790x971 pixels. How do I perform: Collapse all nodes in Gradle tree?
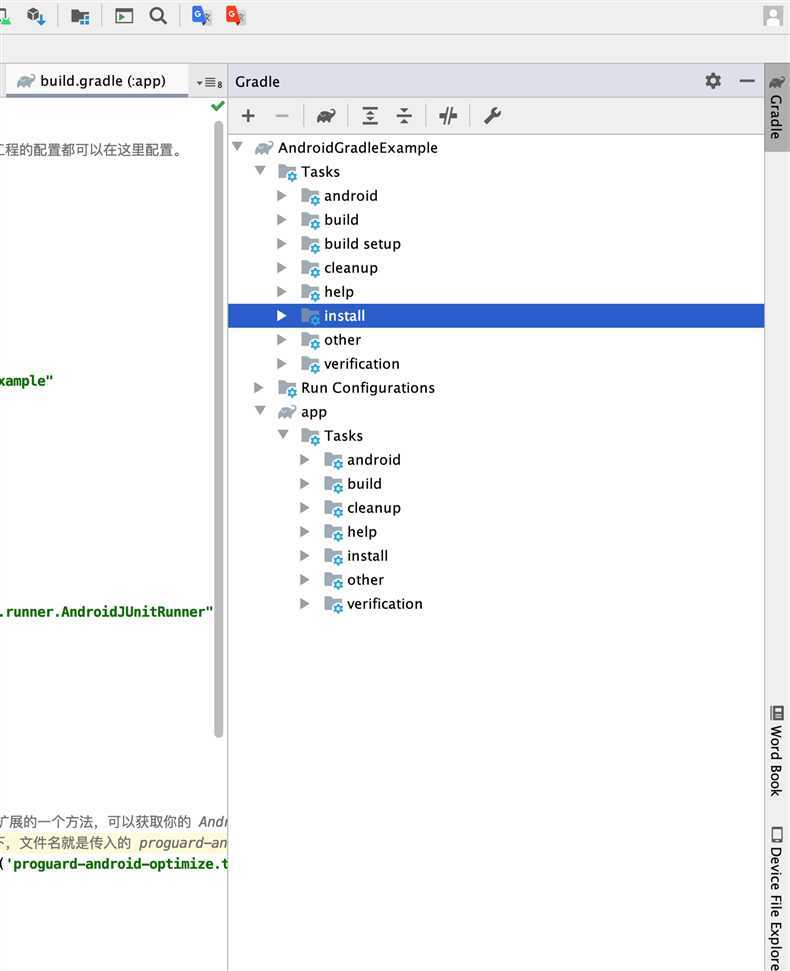point(404,116)
